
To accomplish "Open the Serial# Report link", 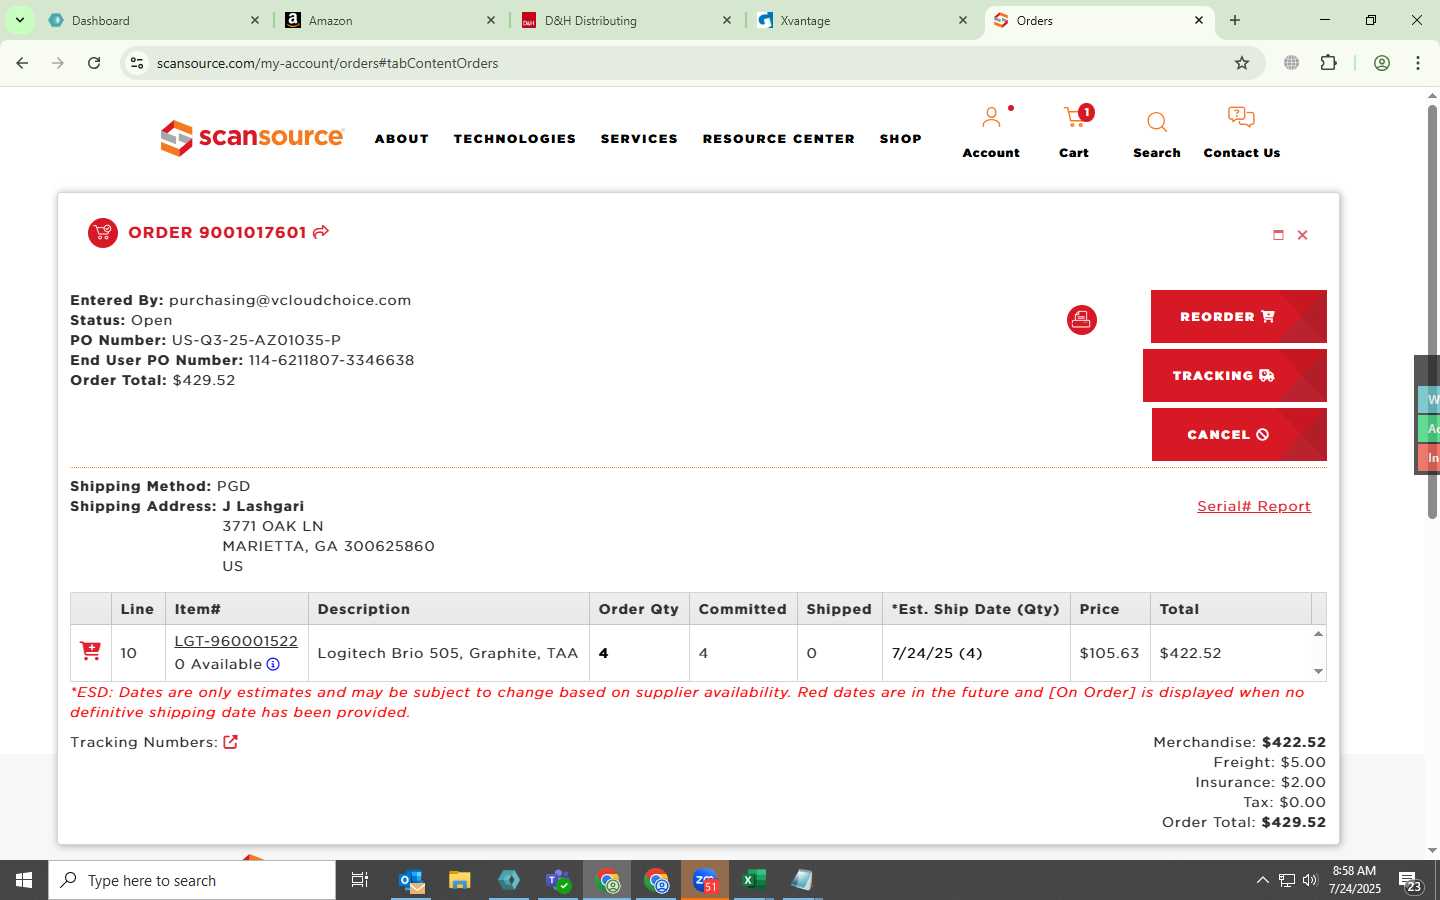I will click(x=1254, y=506).
